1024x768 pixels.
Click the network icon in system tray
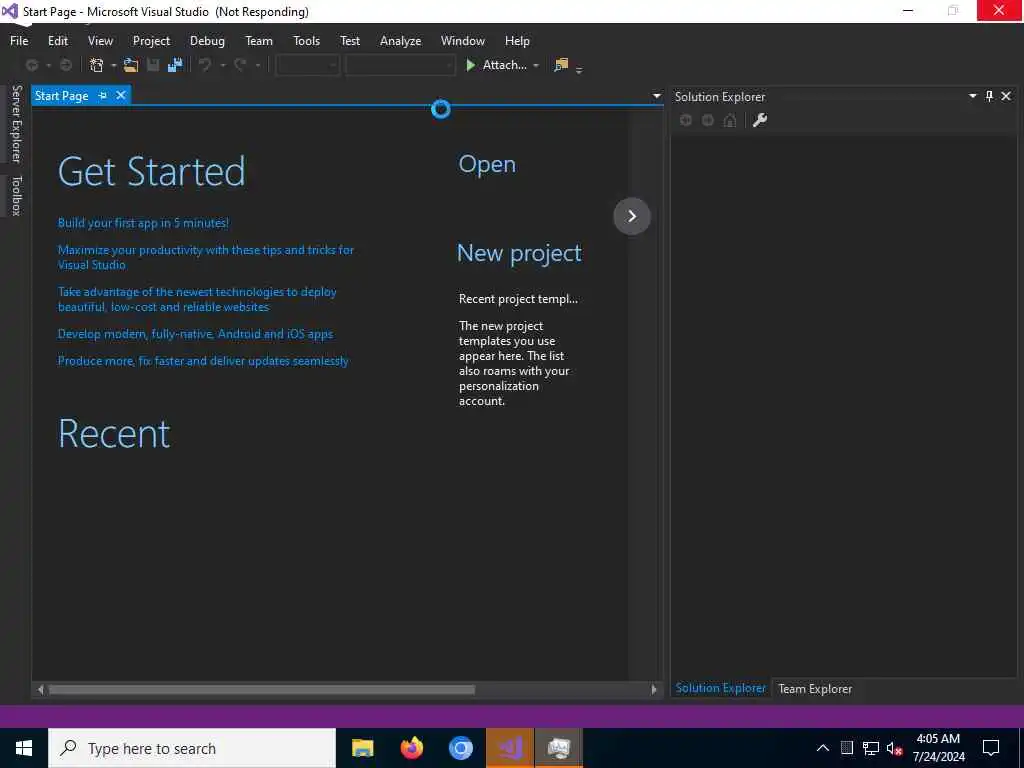point(871,748)
